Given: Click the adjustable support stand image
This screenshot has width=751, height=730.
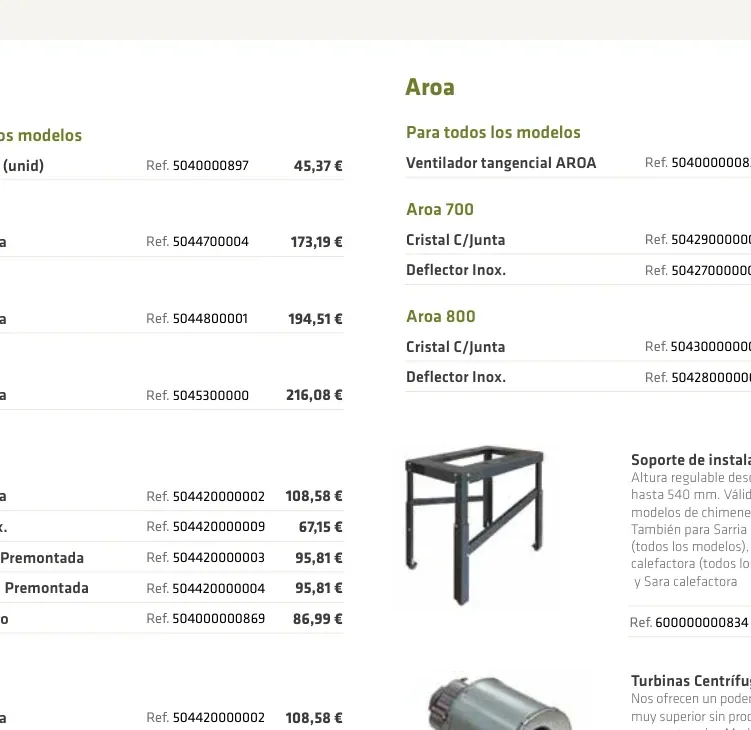Looking at the screenshot, I should click(x=475, y=525).
